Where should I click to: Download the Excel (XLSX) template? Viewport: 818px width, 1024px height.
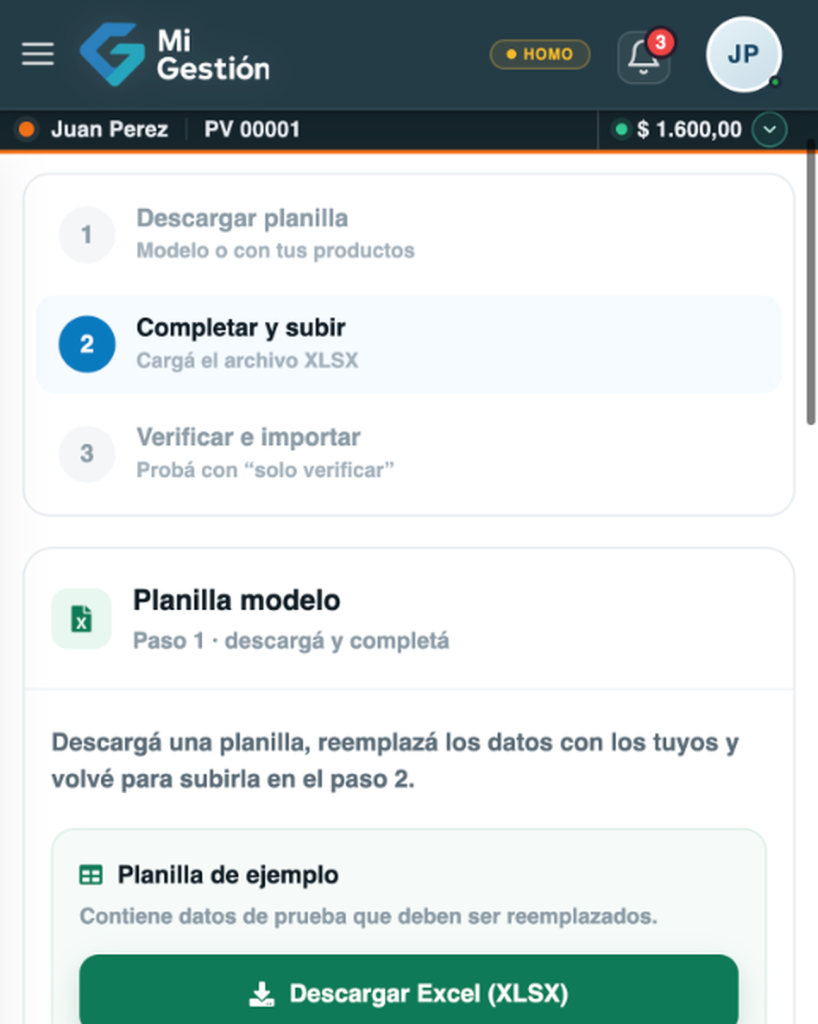[409, 993]
